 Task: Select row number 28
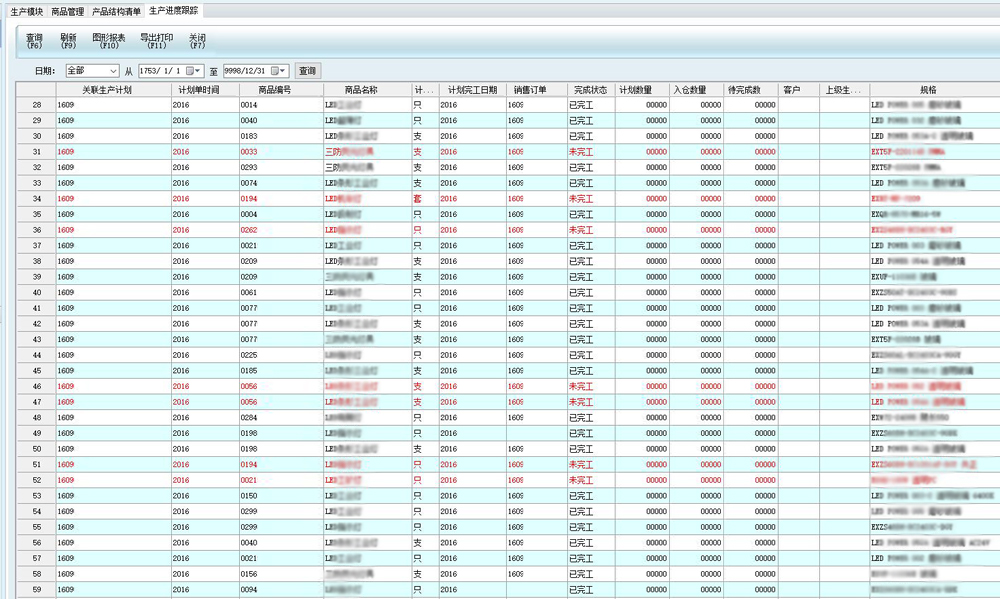tap(36, 105)
